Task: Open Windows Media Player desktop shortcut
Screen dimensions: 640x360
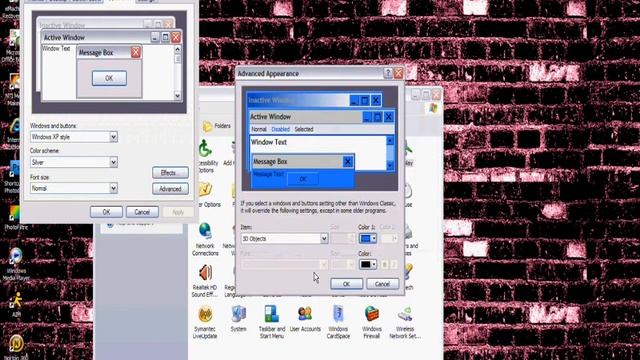Action: click(x=16, y=264)
